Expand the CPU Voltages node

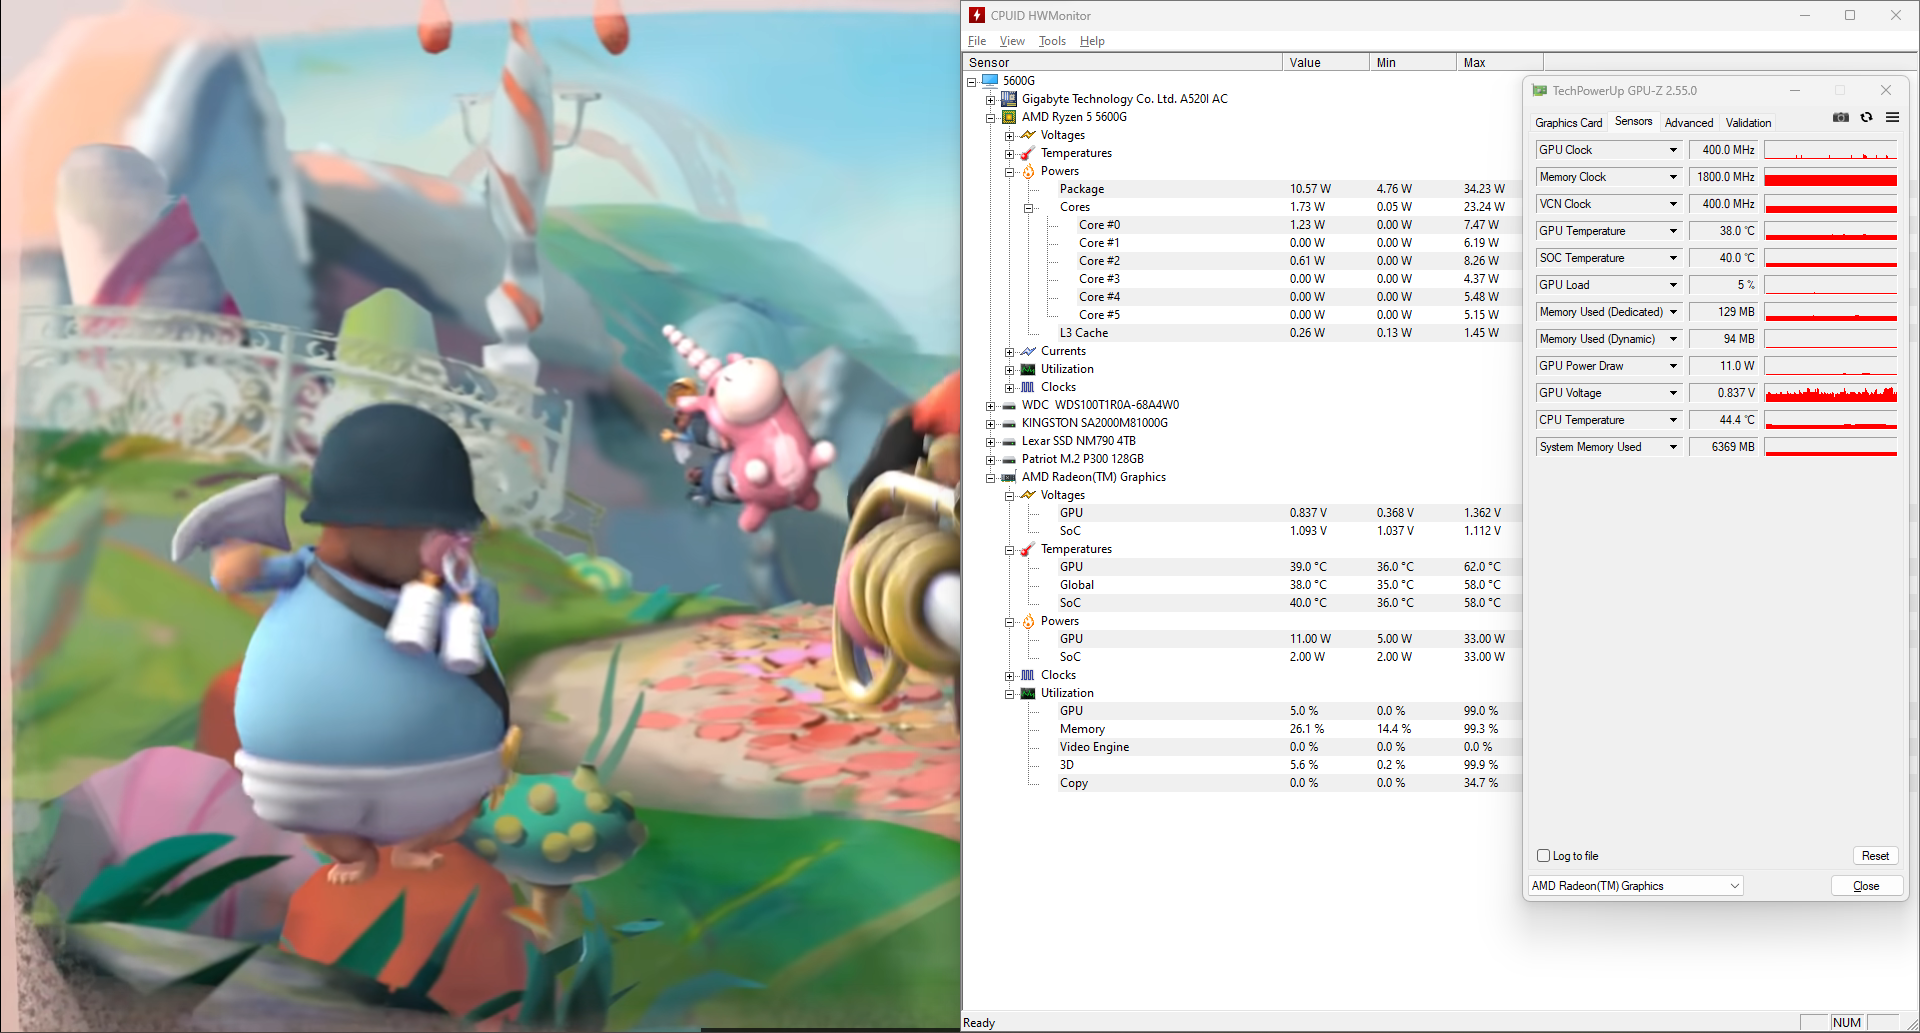tap(1009, 135)
